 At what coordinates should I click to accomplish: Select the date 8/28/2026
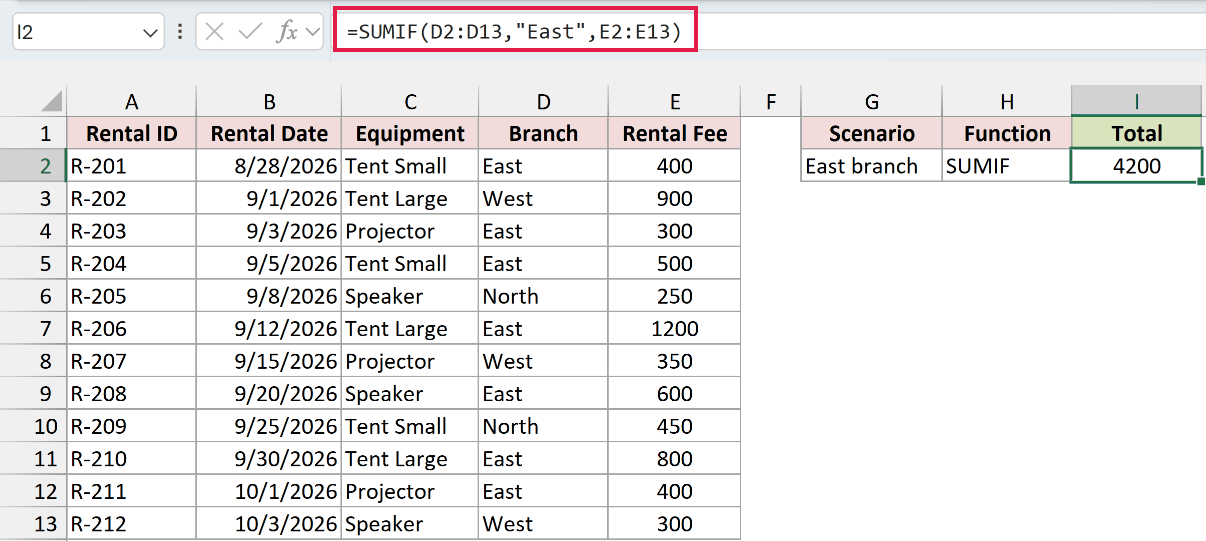269,166
